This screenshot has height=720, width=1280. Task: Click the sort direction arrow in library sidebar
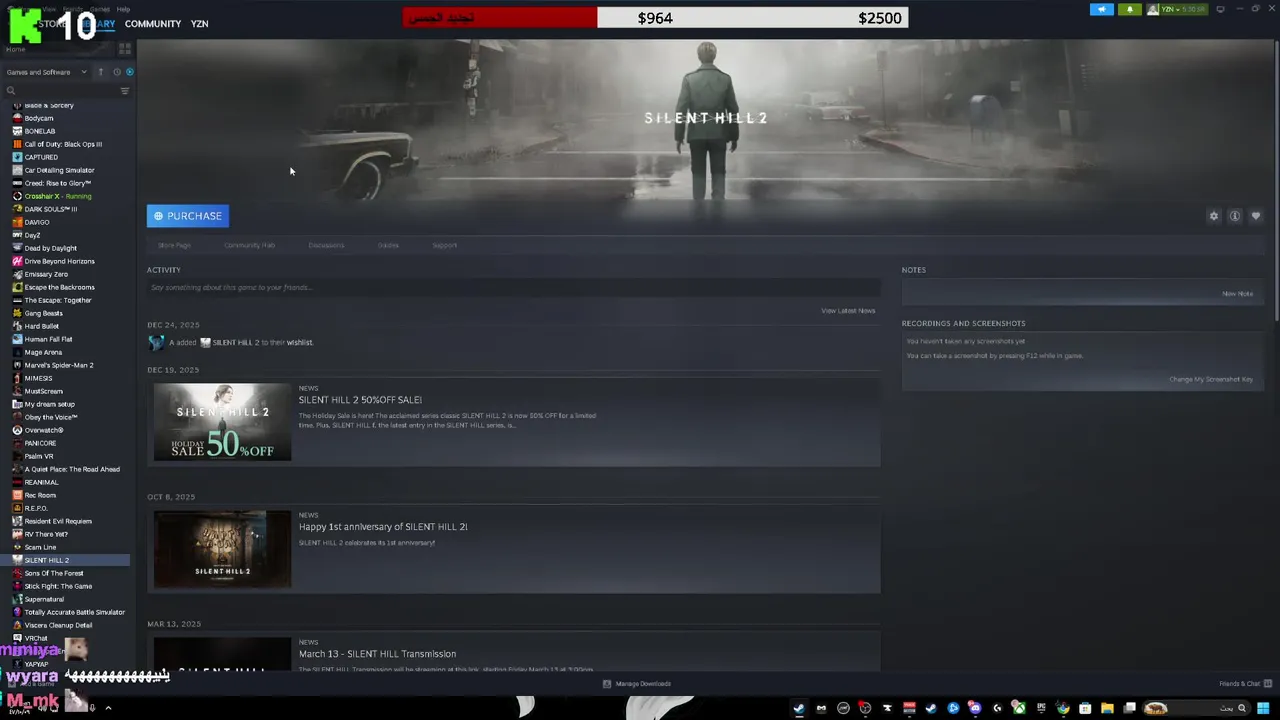click(100, 72)
